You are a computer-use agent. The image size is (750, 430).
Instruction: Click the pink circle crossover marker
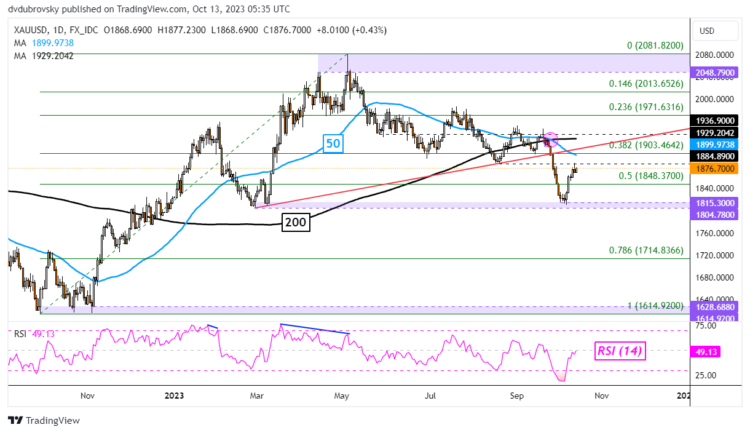pyautogui.click(x=549, y=137)
